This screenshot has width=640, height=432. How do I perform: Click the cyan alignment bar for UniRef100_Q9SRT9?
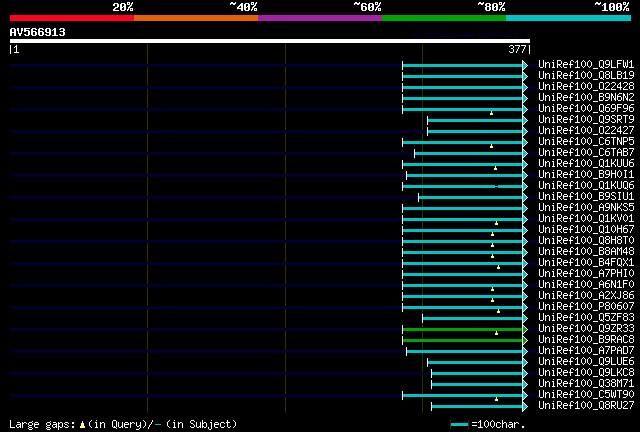(475, 120)
